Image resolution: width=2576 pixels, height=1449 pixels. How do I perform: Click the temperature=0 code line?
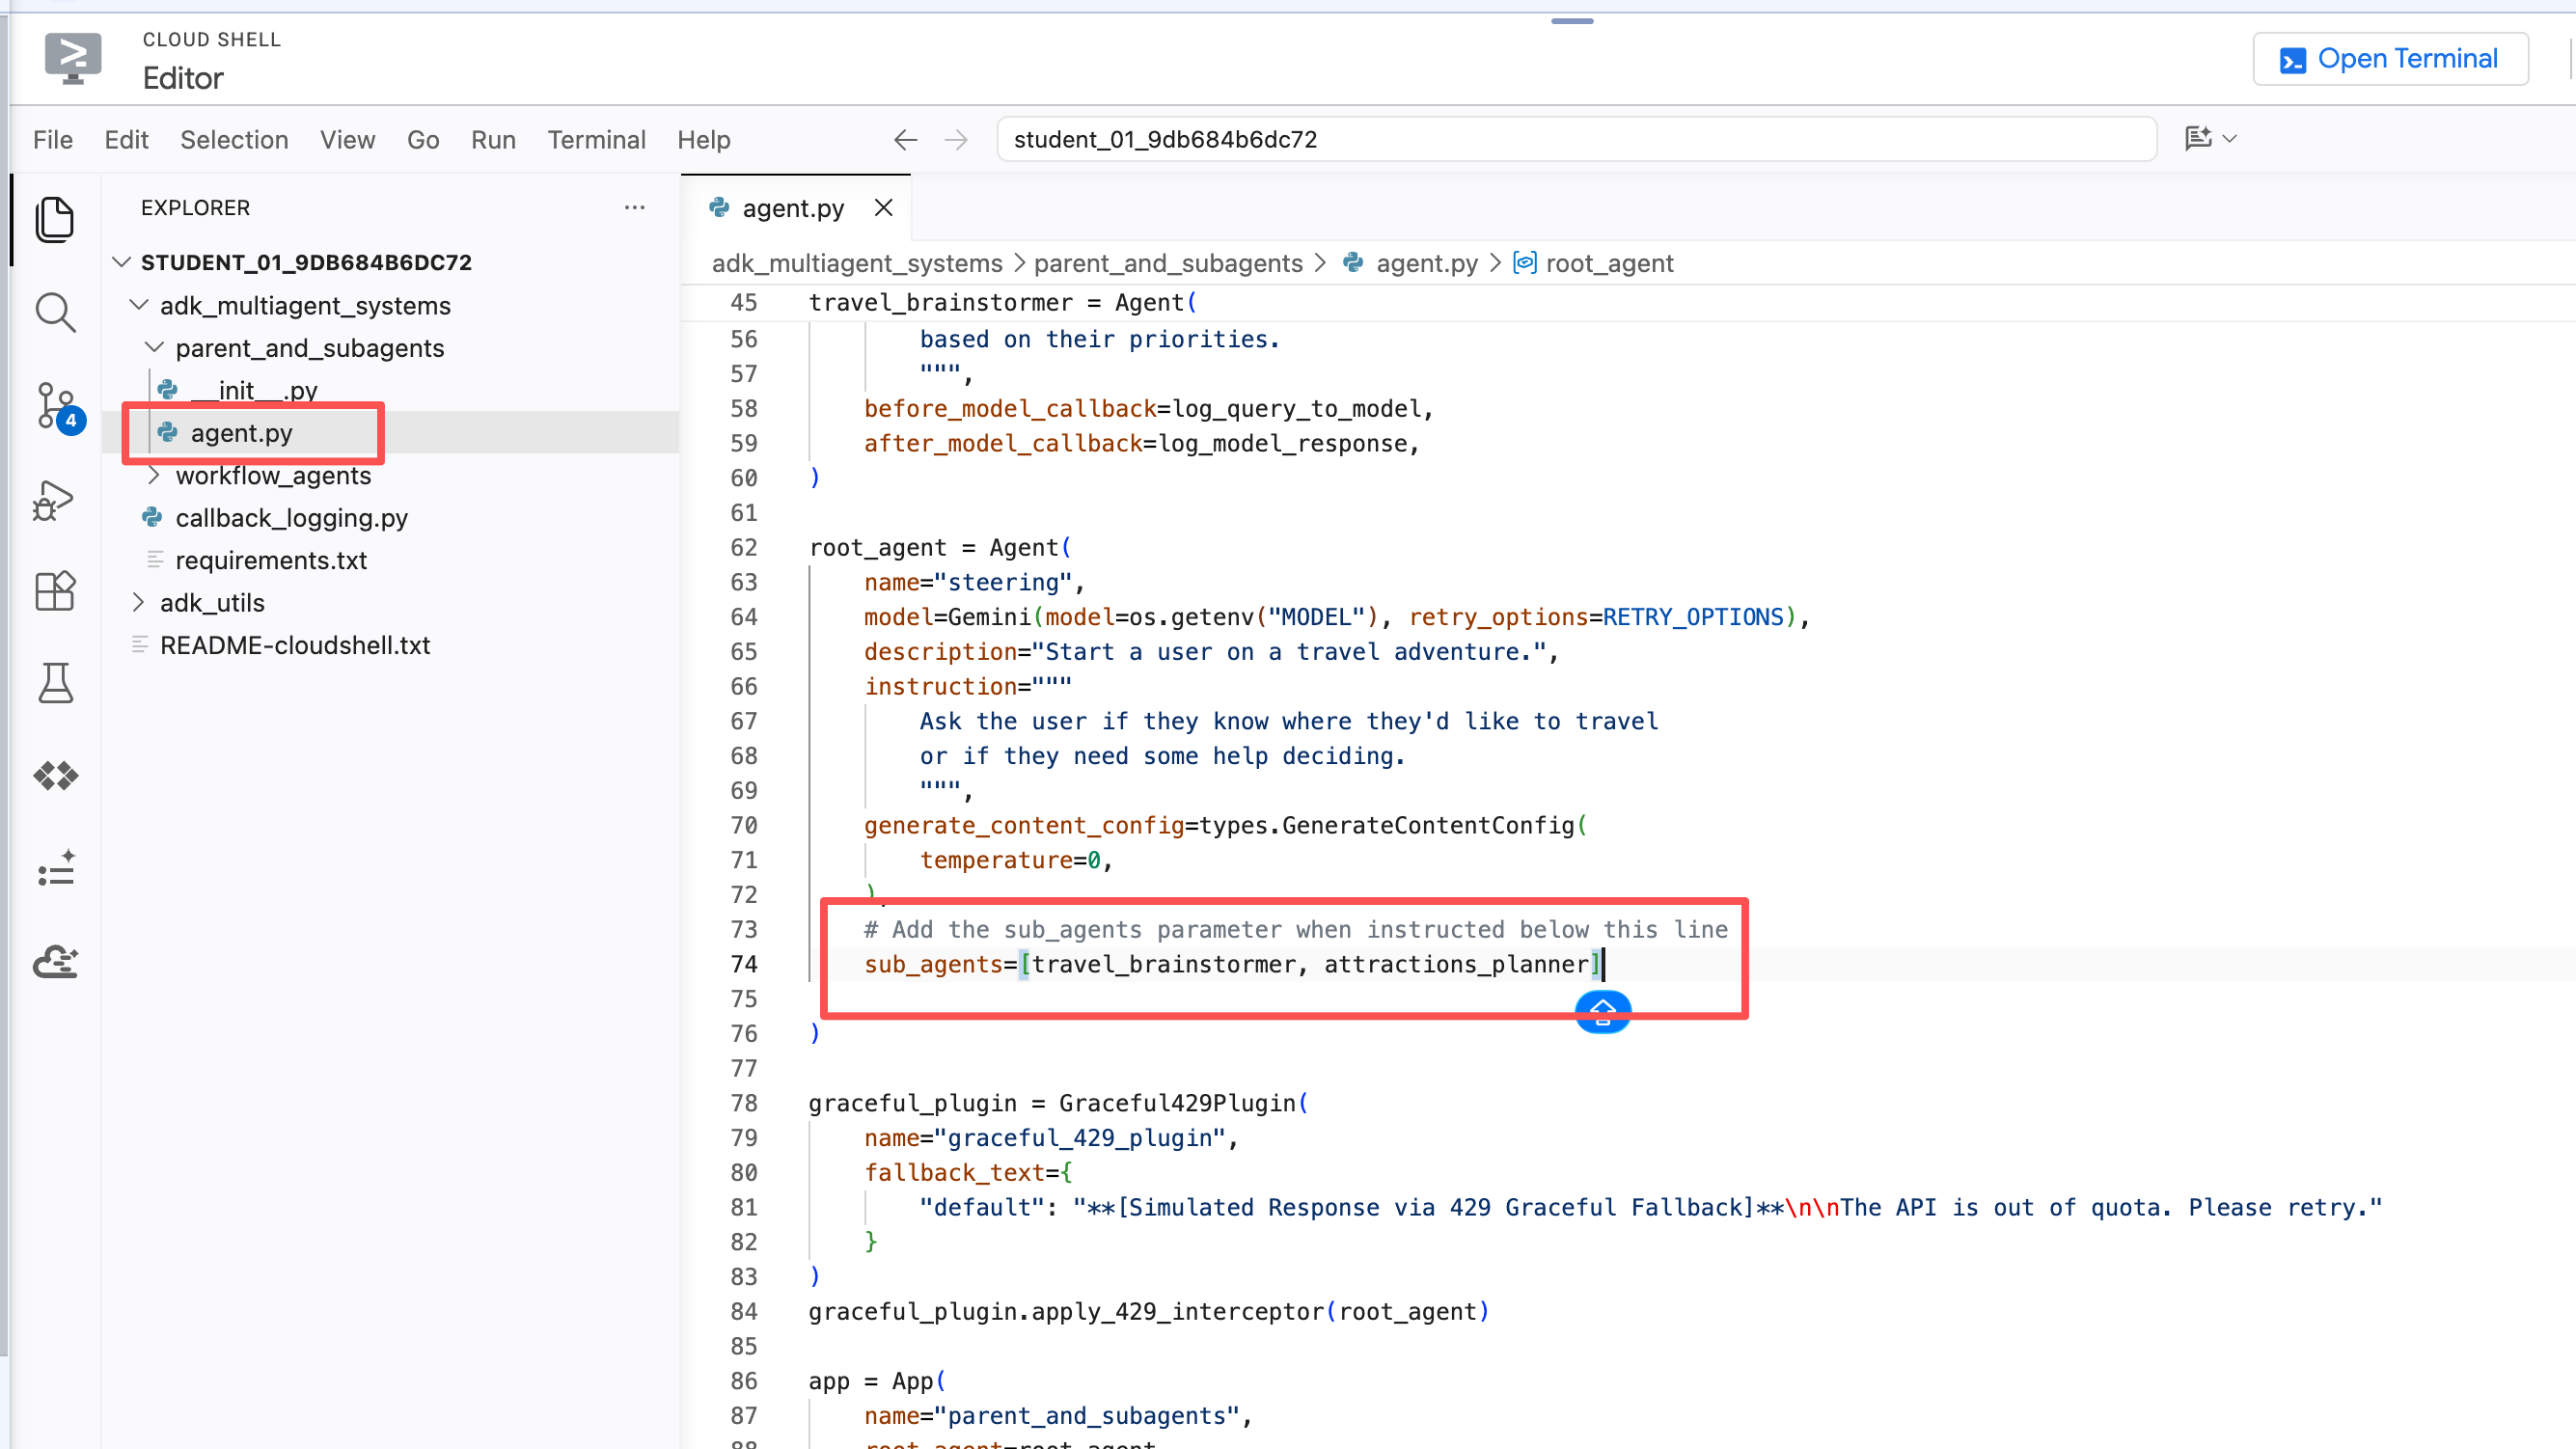(x=1015, y=860)
